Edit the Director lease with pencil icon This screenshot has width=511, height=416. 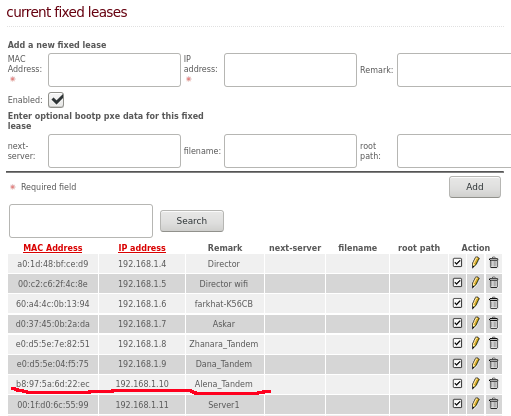pos(475,263)
